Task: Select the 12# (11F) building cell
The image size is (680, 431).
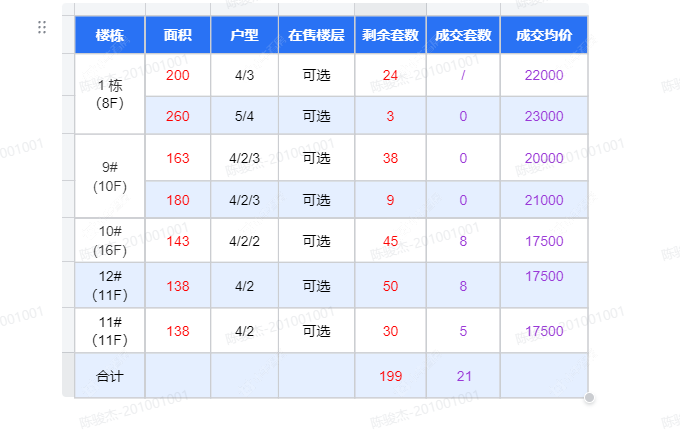Action: click(110, 285)
